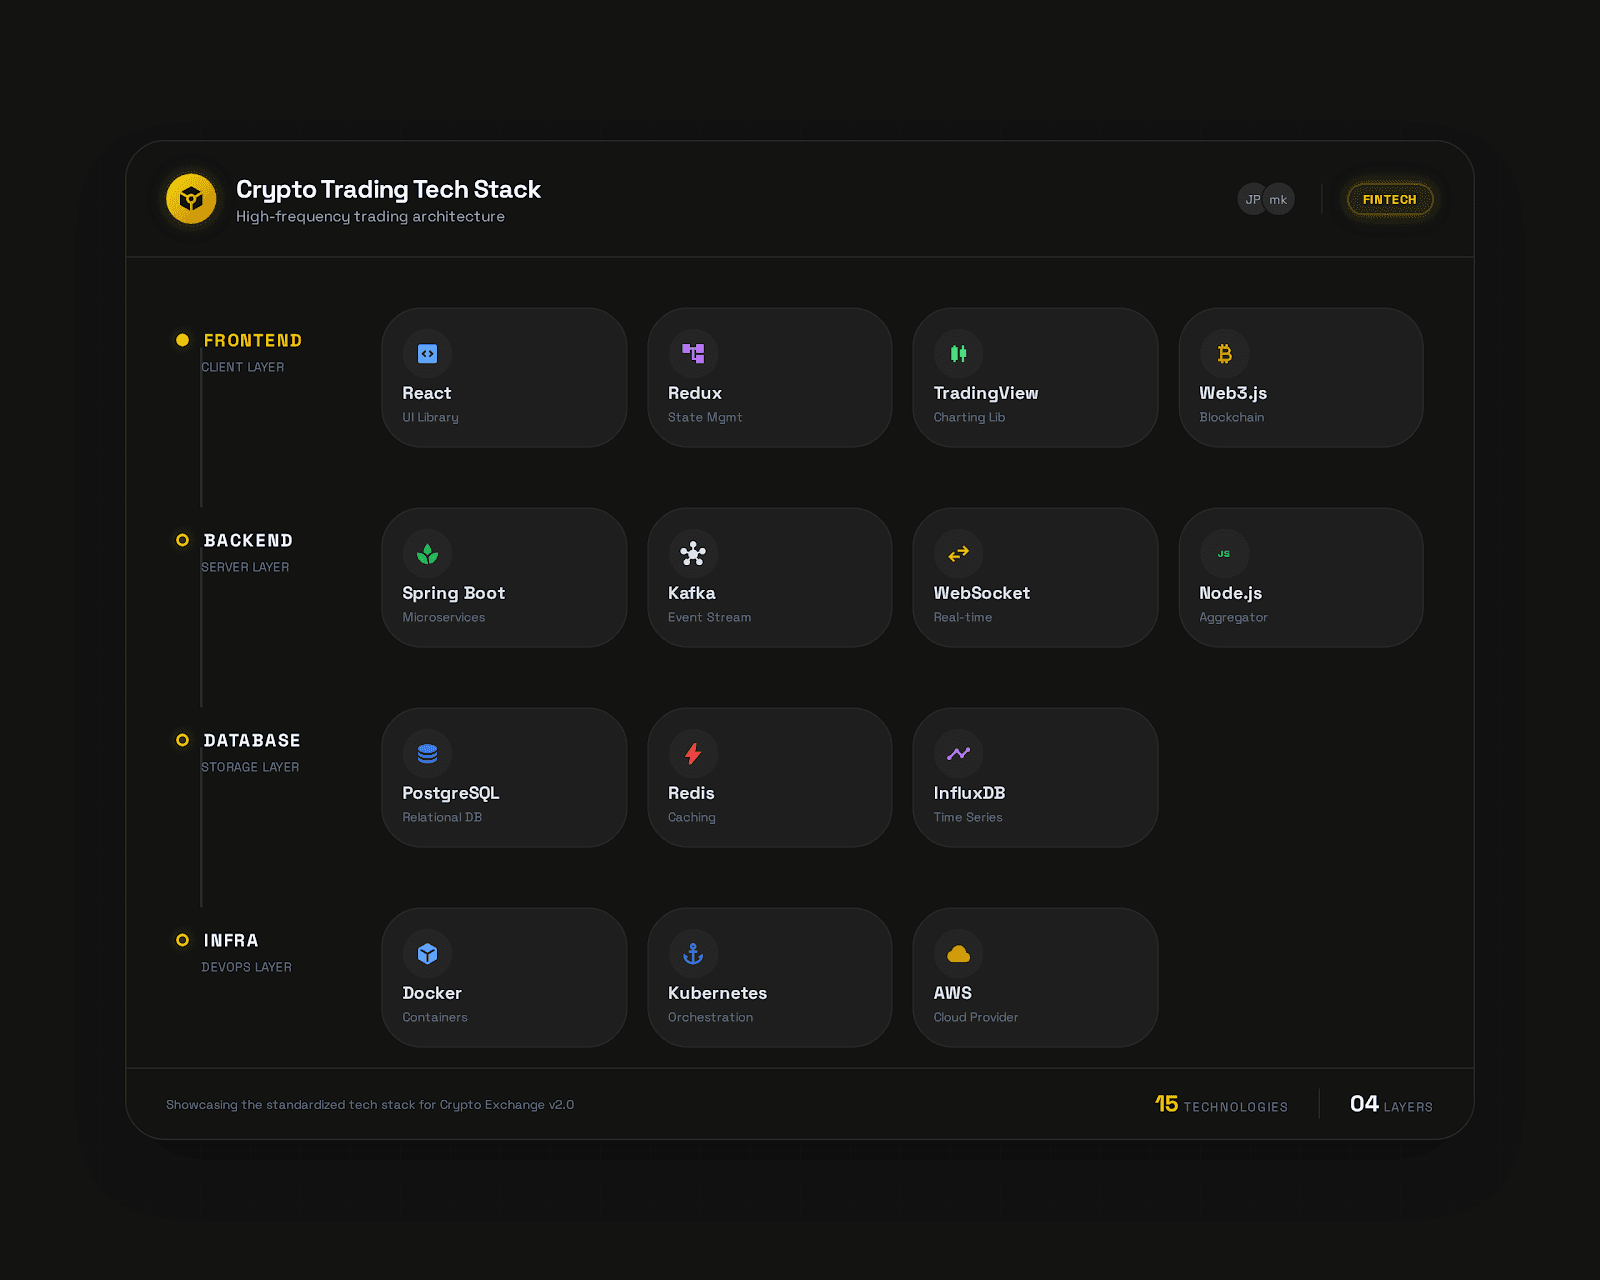Select the React UI Library icon

coord(427,353)
